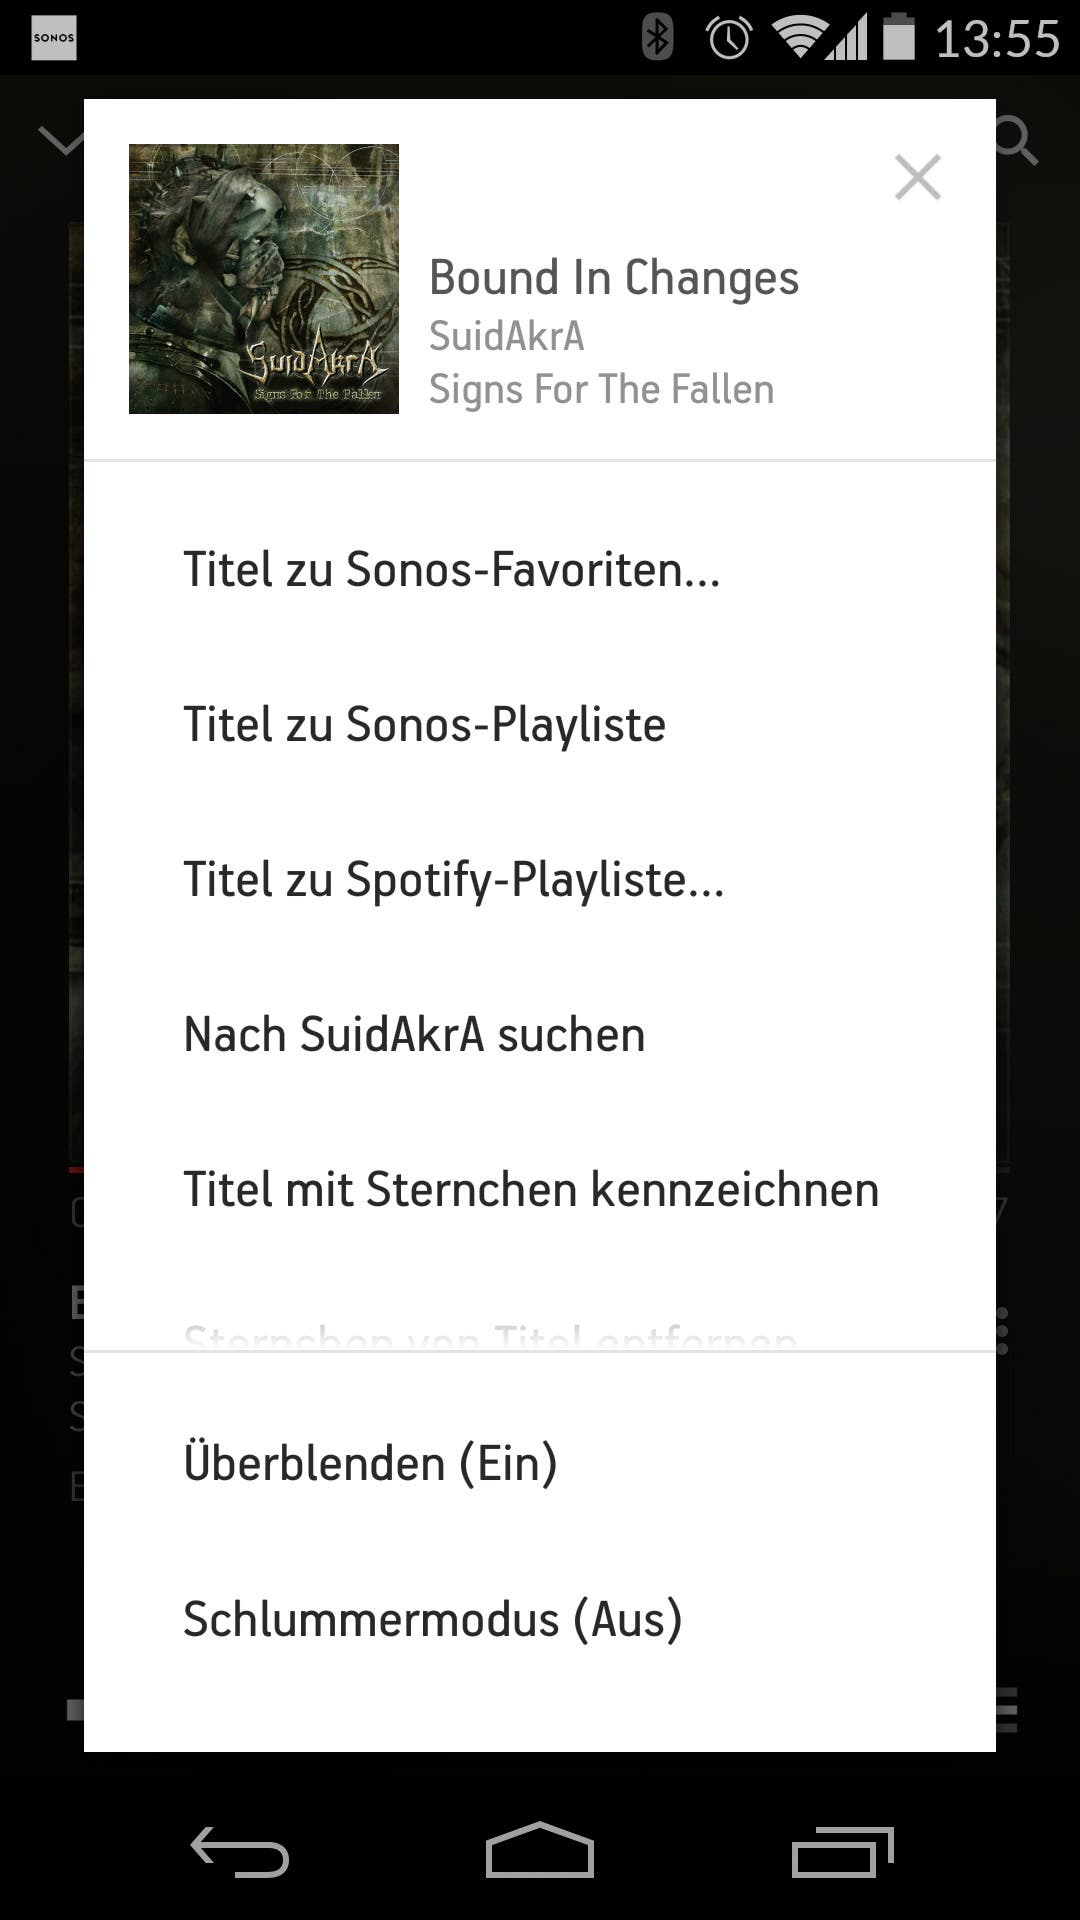The height and width of the screenshot is (1920, 1080).
Task: Tap the battery status icon
Action: click(x=899, y=38)
